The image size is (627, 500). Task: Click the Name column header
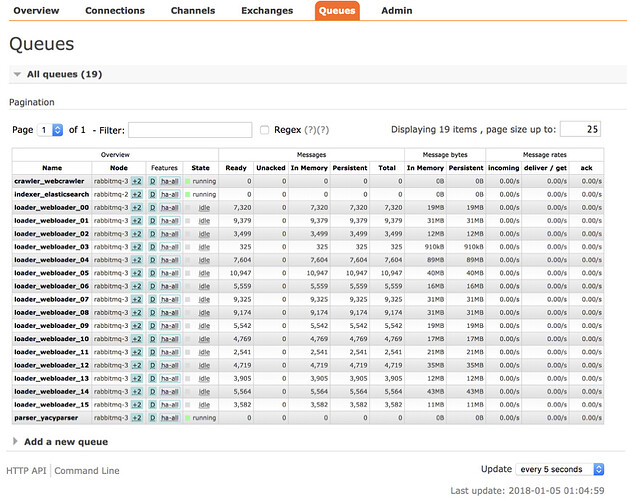coord(52,168)
